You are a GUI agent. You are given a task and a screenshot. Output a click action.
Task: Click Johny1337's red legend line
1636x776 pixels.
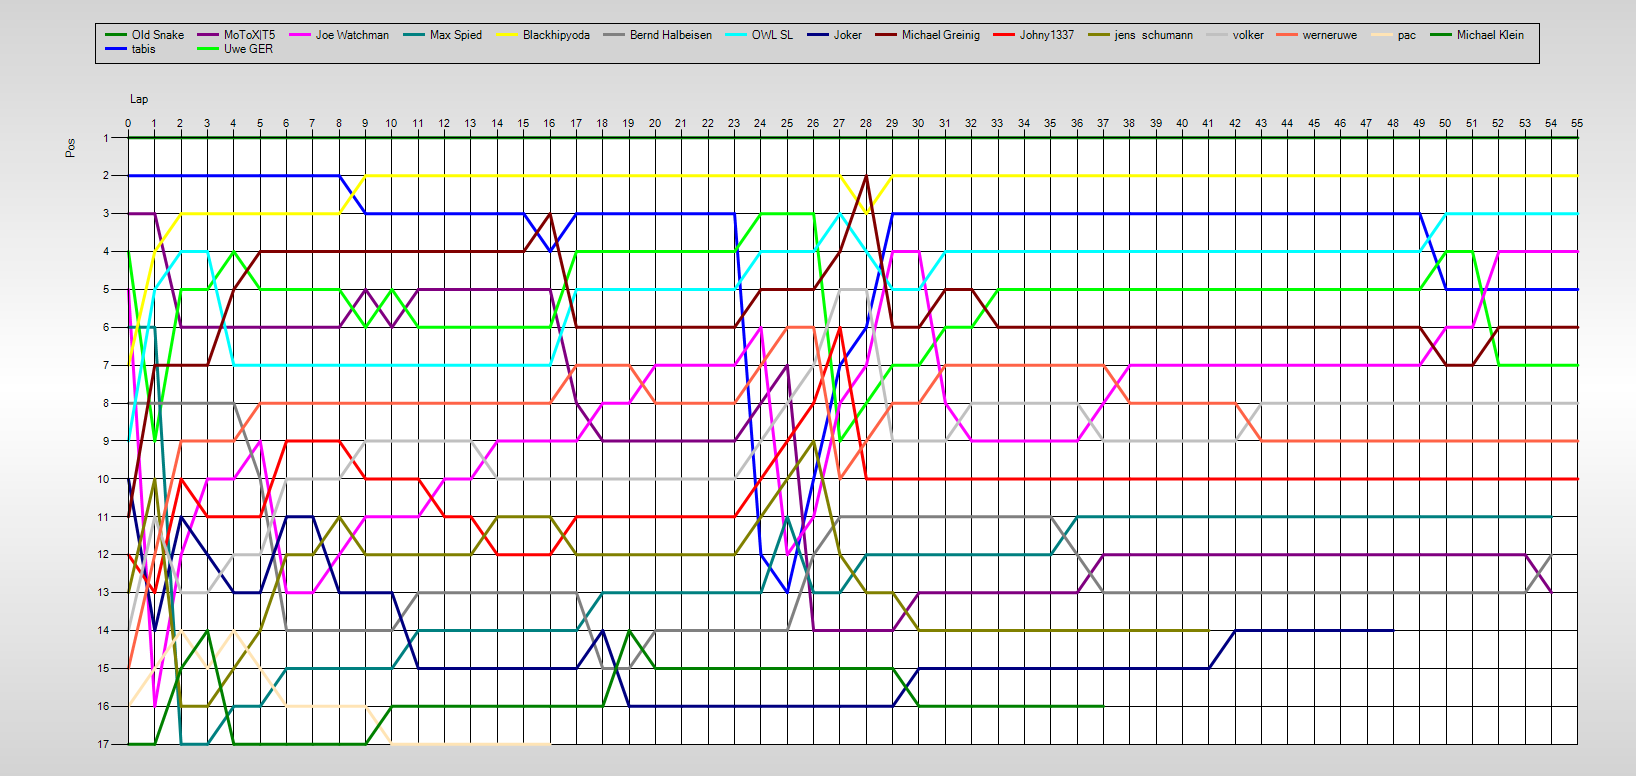pos(1005,35)
